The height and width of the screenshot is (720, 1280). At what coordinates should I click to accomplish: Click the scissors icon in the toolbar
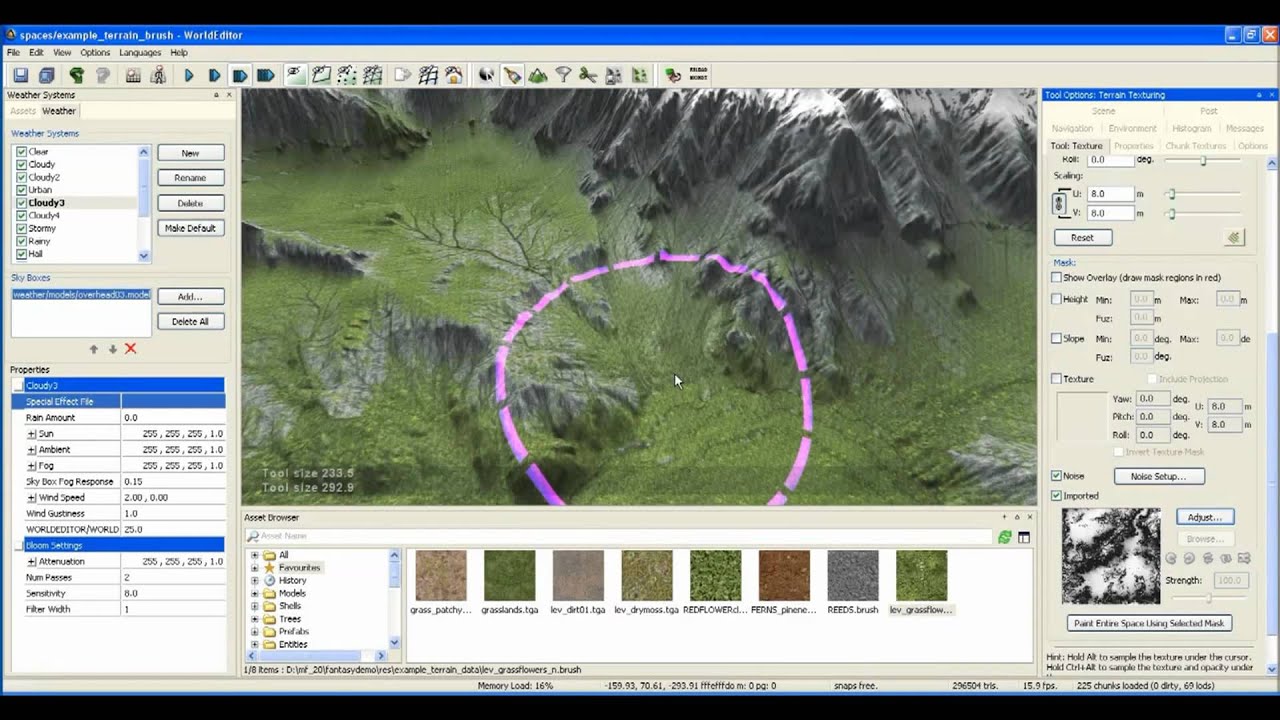tap(587, 75)
